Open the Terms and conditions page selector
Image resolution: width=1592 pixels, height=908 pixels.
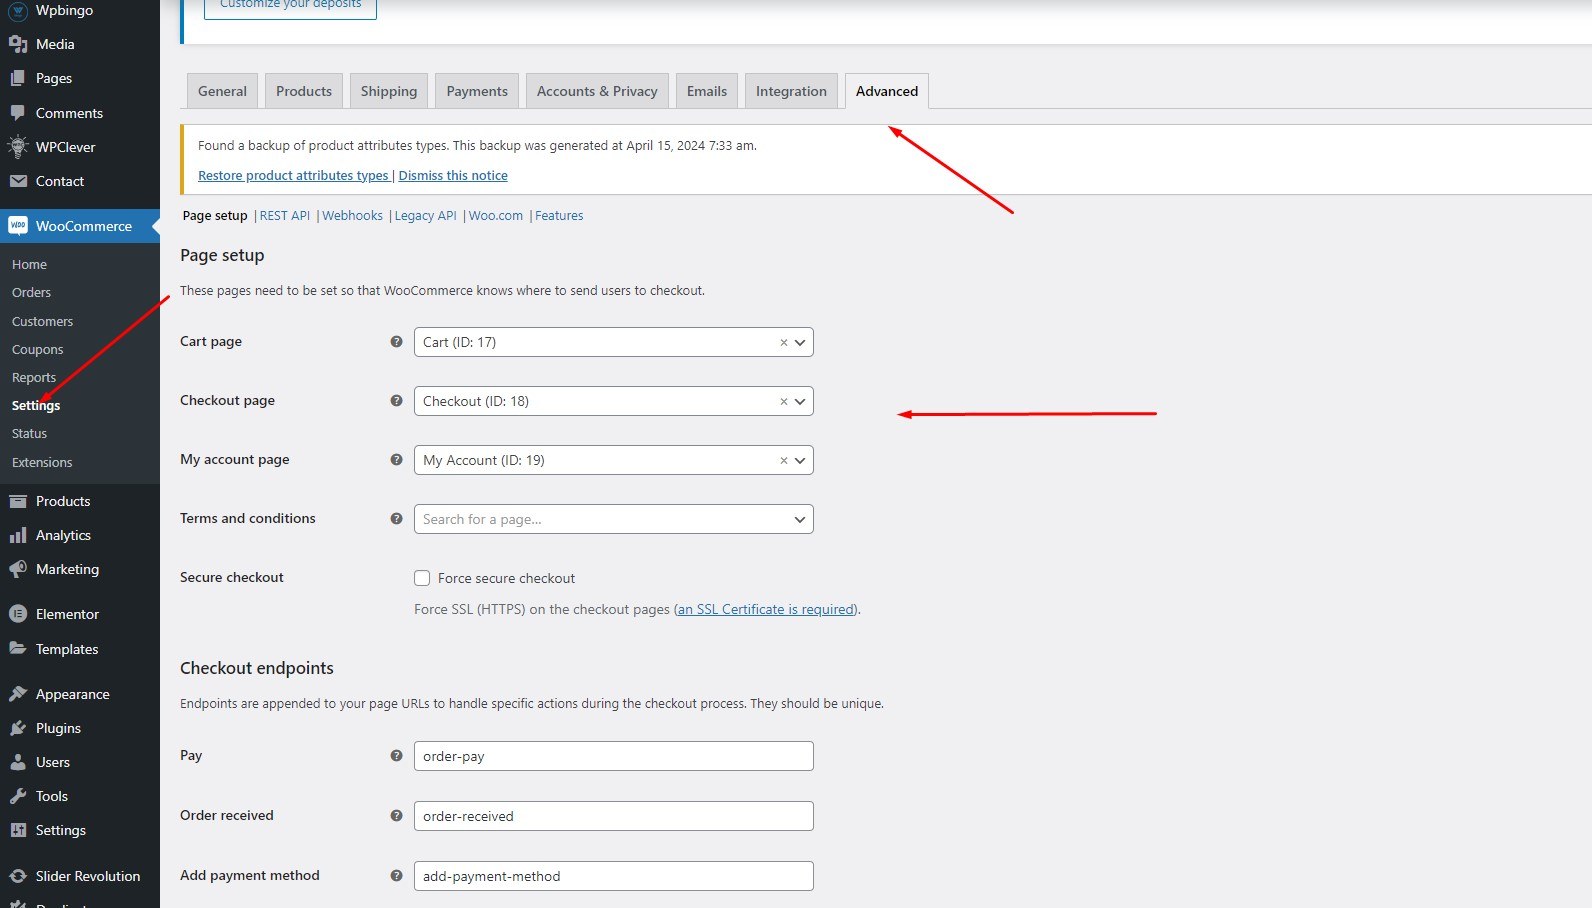pyautogui.click(x=612, y=519)
